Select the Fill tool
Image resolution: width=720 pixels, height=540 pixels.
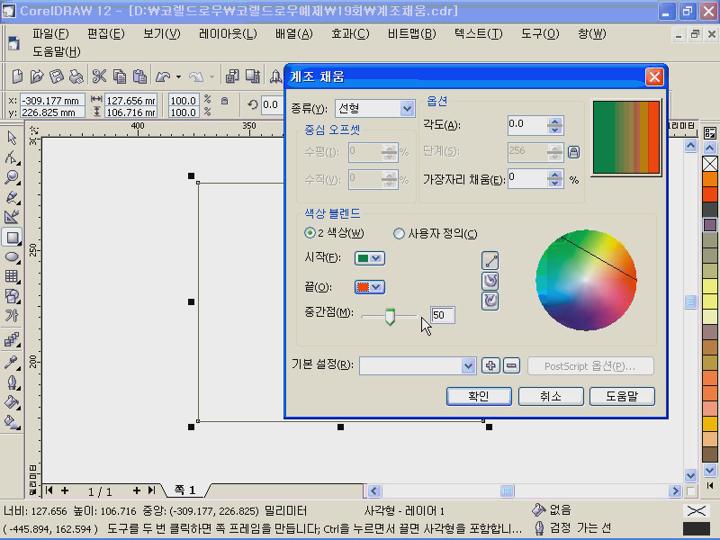point(11,402)
